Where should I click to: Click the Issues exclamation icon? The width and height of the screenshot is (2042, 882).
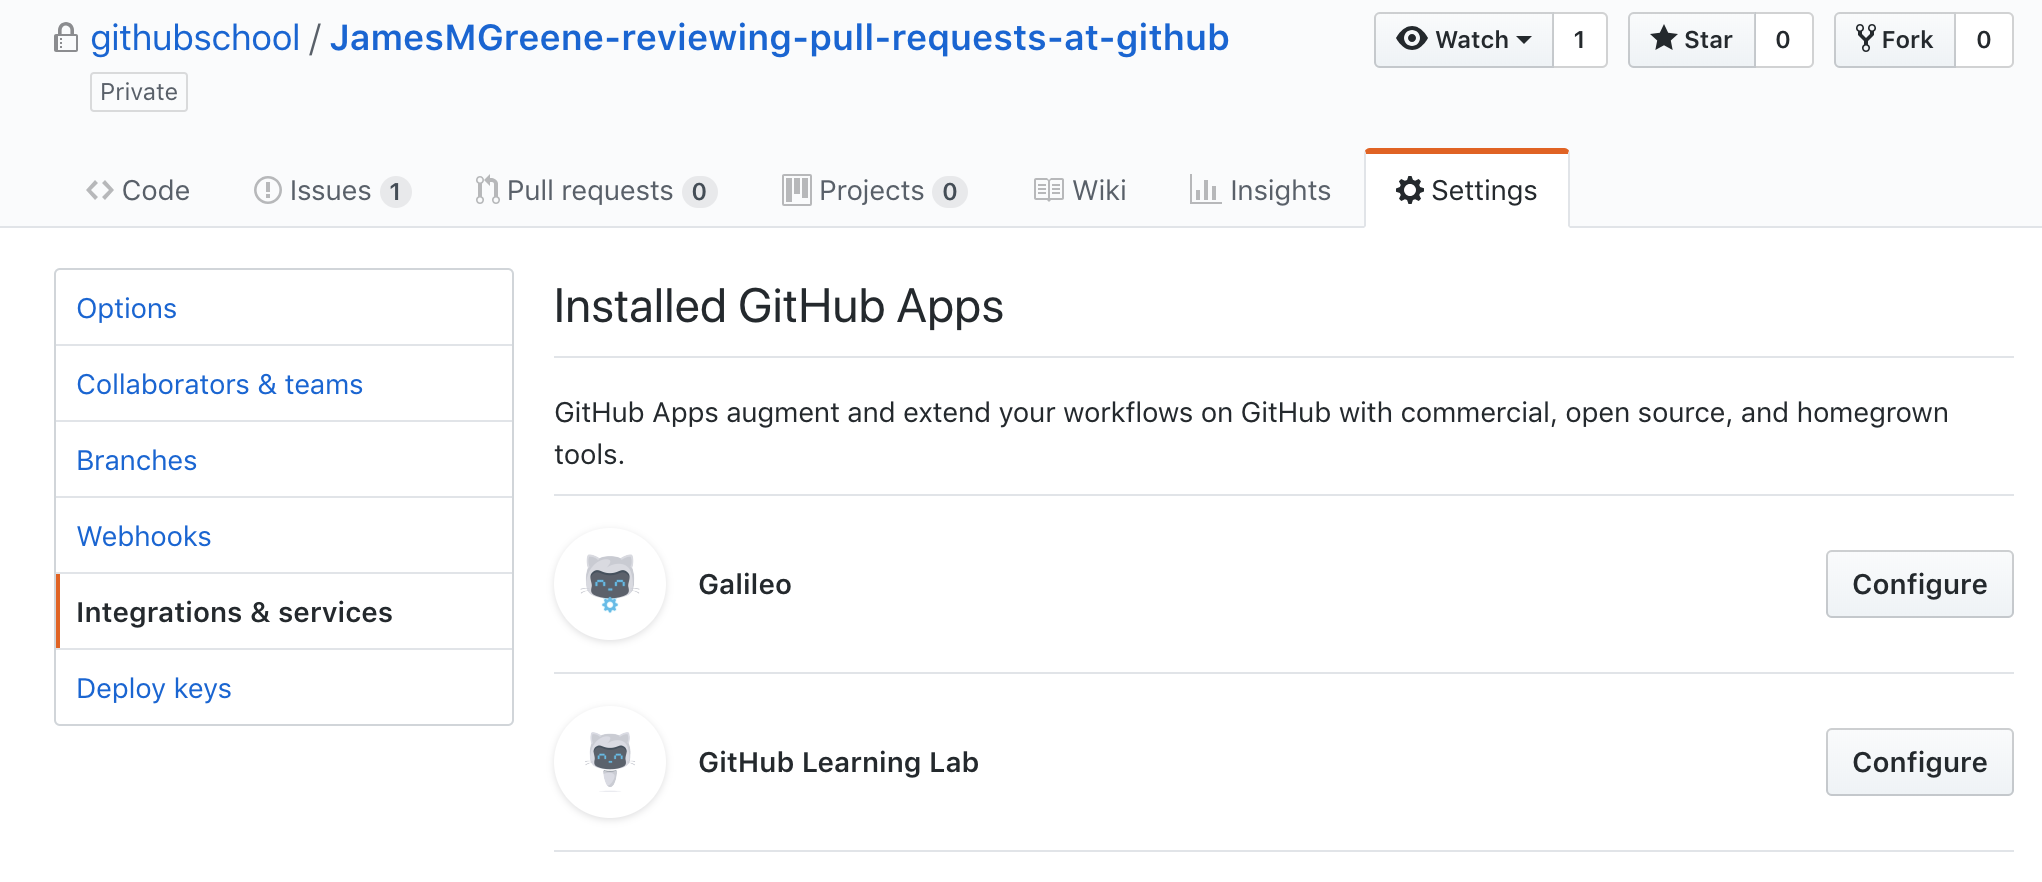267,190
